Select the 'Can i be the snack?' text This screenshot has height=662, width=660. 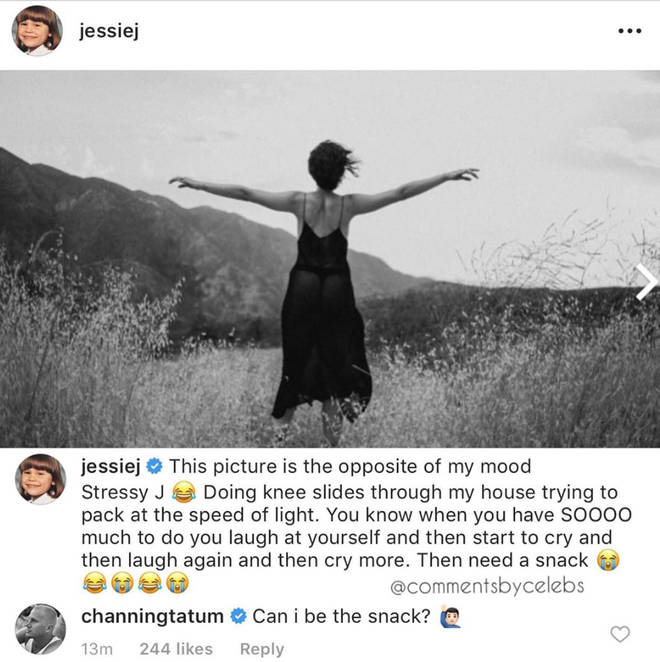(x=341, y=616)
